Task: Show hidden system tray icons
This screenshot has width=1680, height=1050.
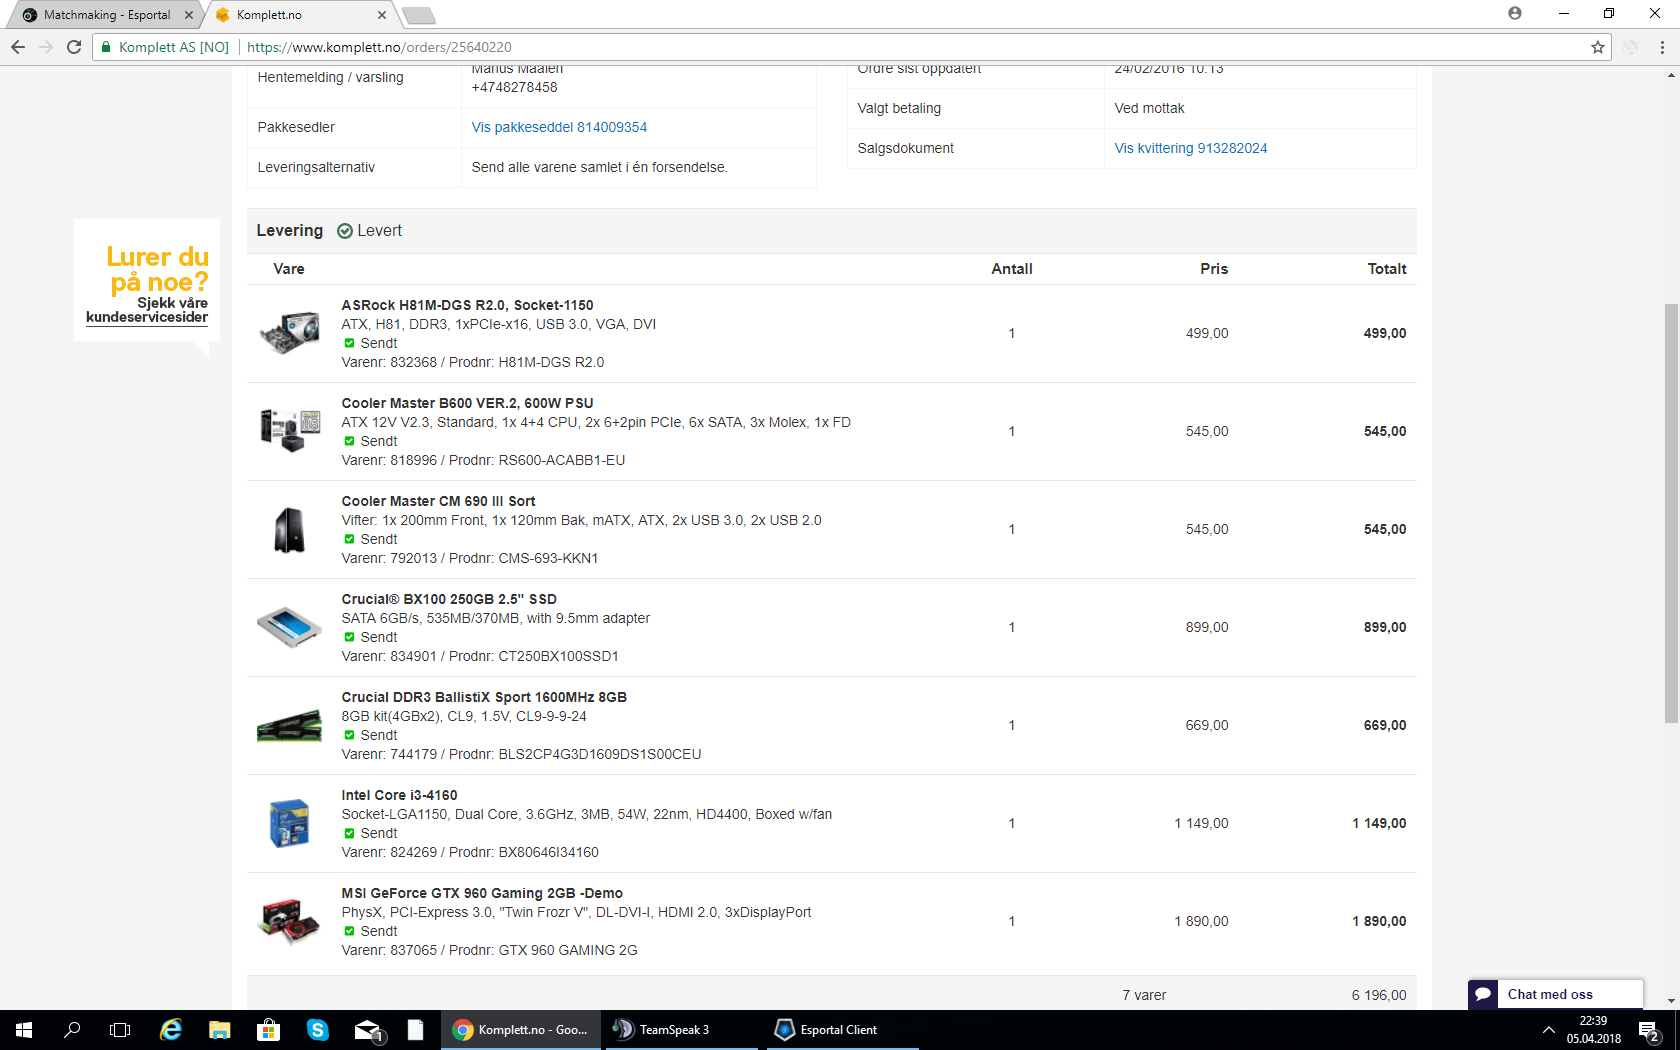Action: click(x=1549, y=1030)
